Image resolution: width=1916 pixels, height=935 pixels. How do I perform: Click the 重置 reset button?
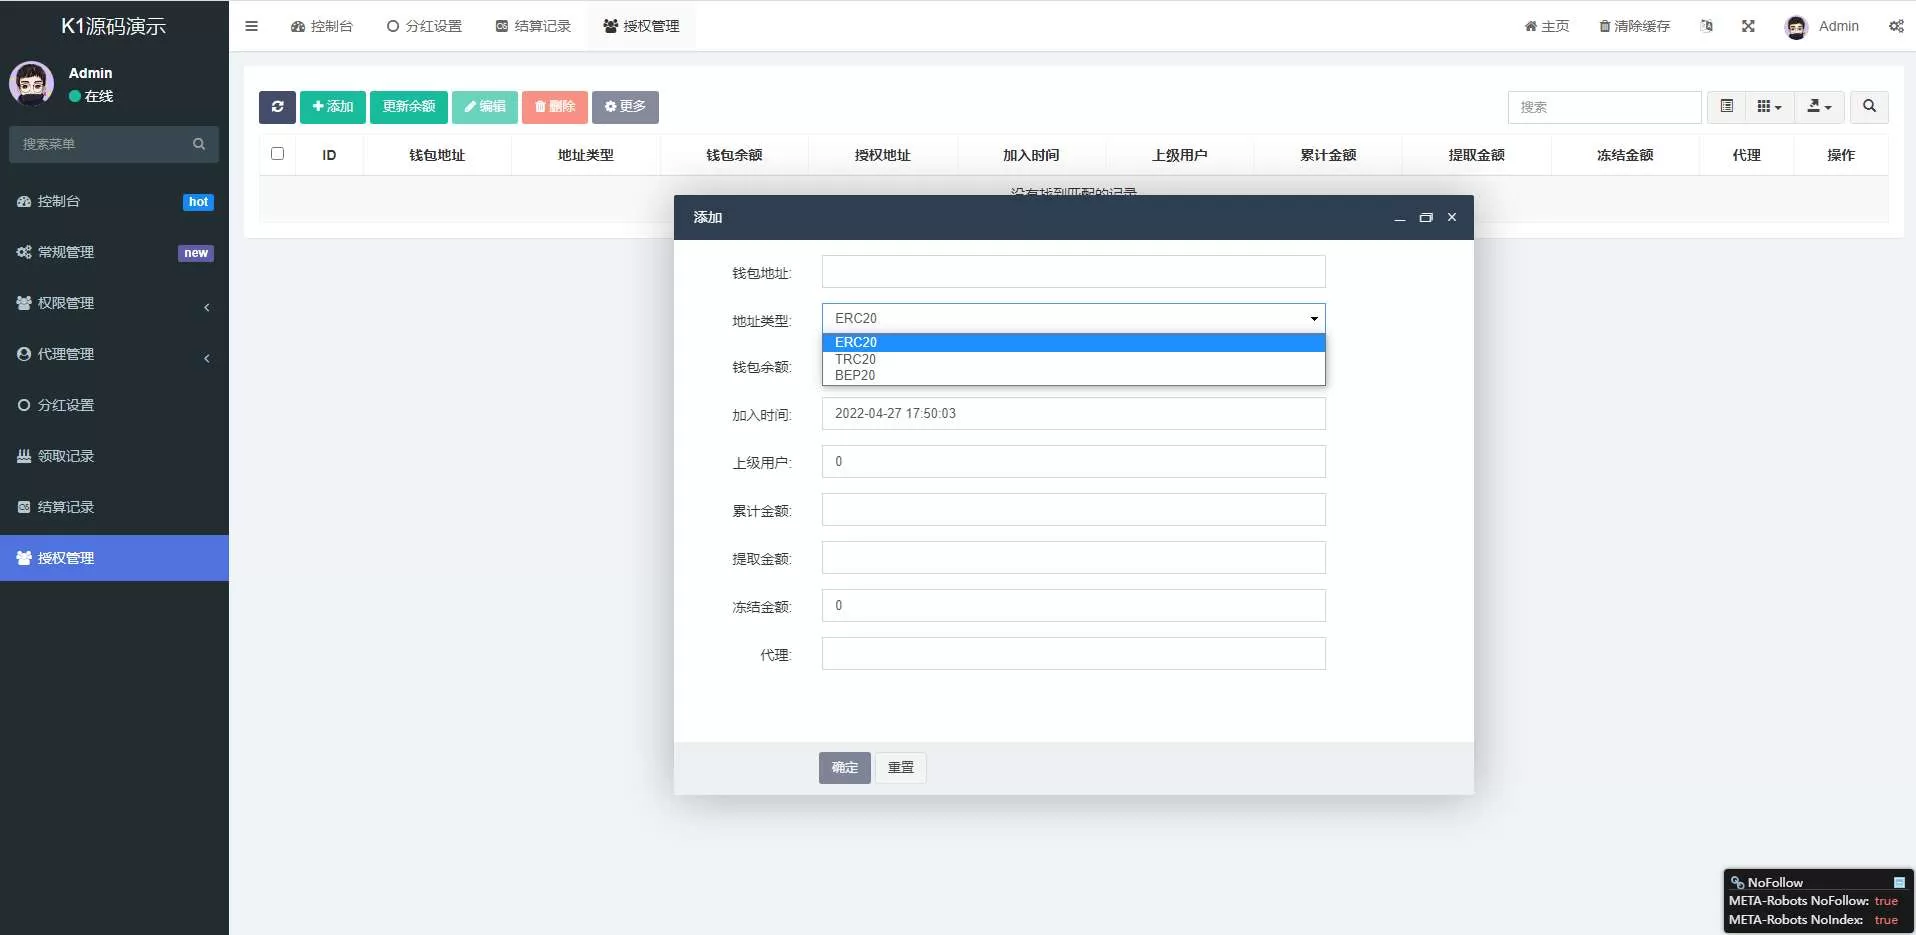coord(901,767)
